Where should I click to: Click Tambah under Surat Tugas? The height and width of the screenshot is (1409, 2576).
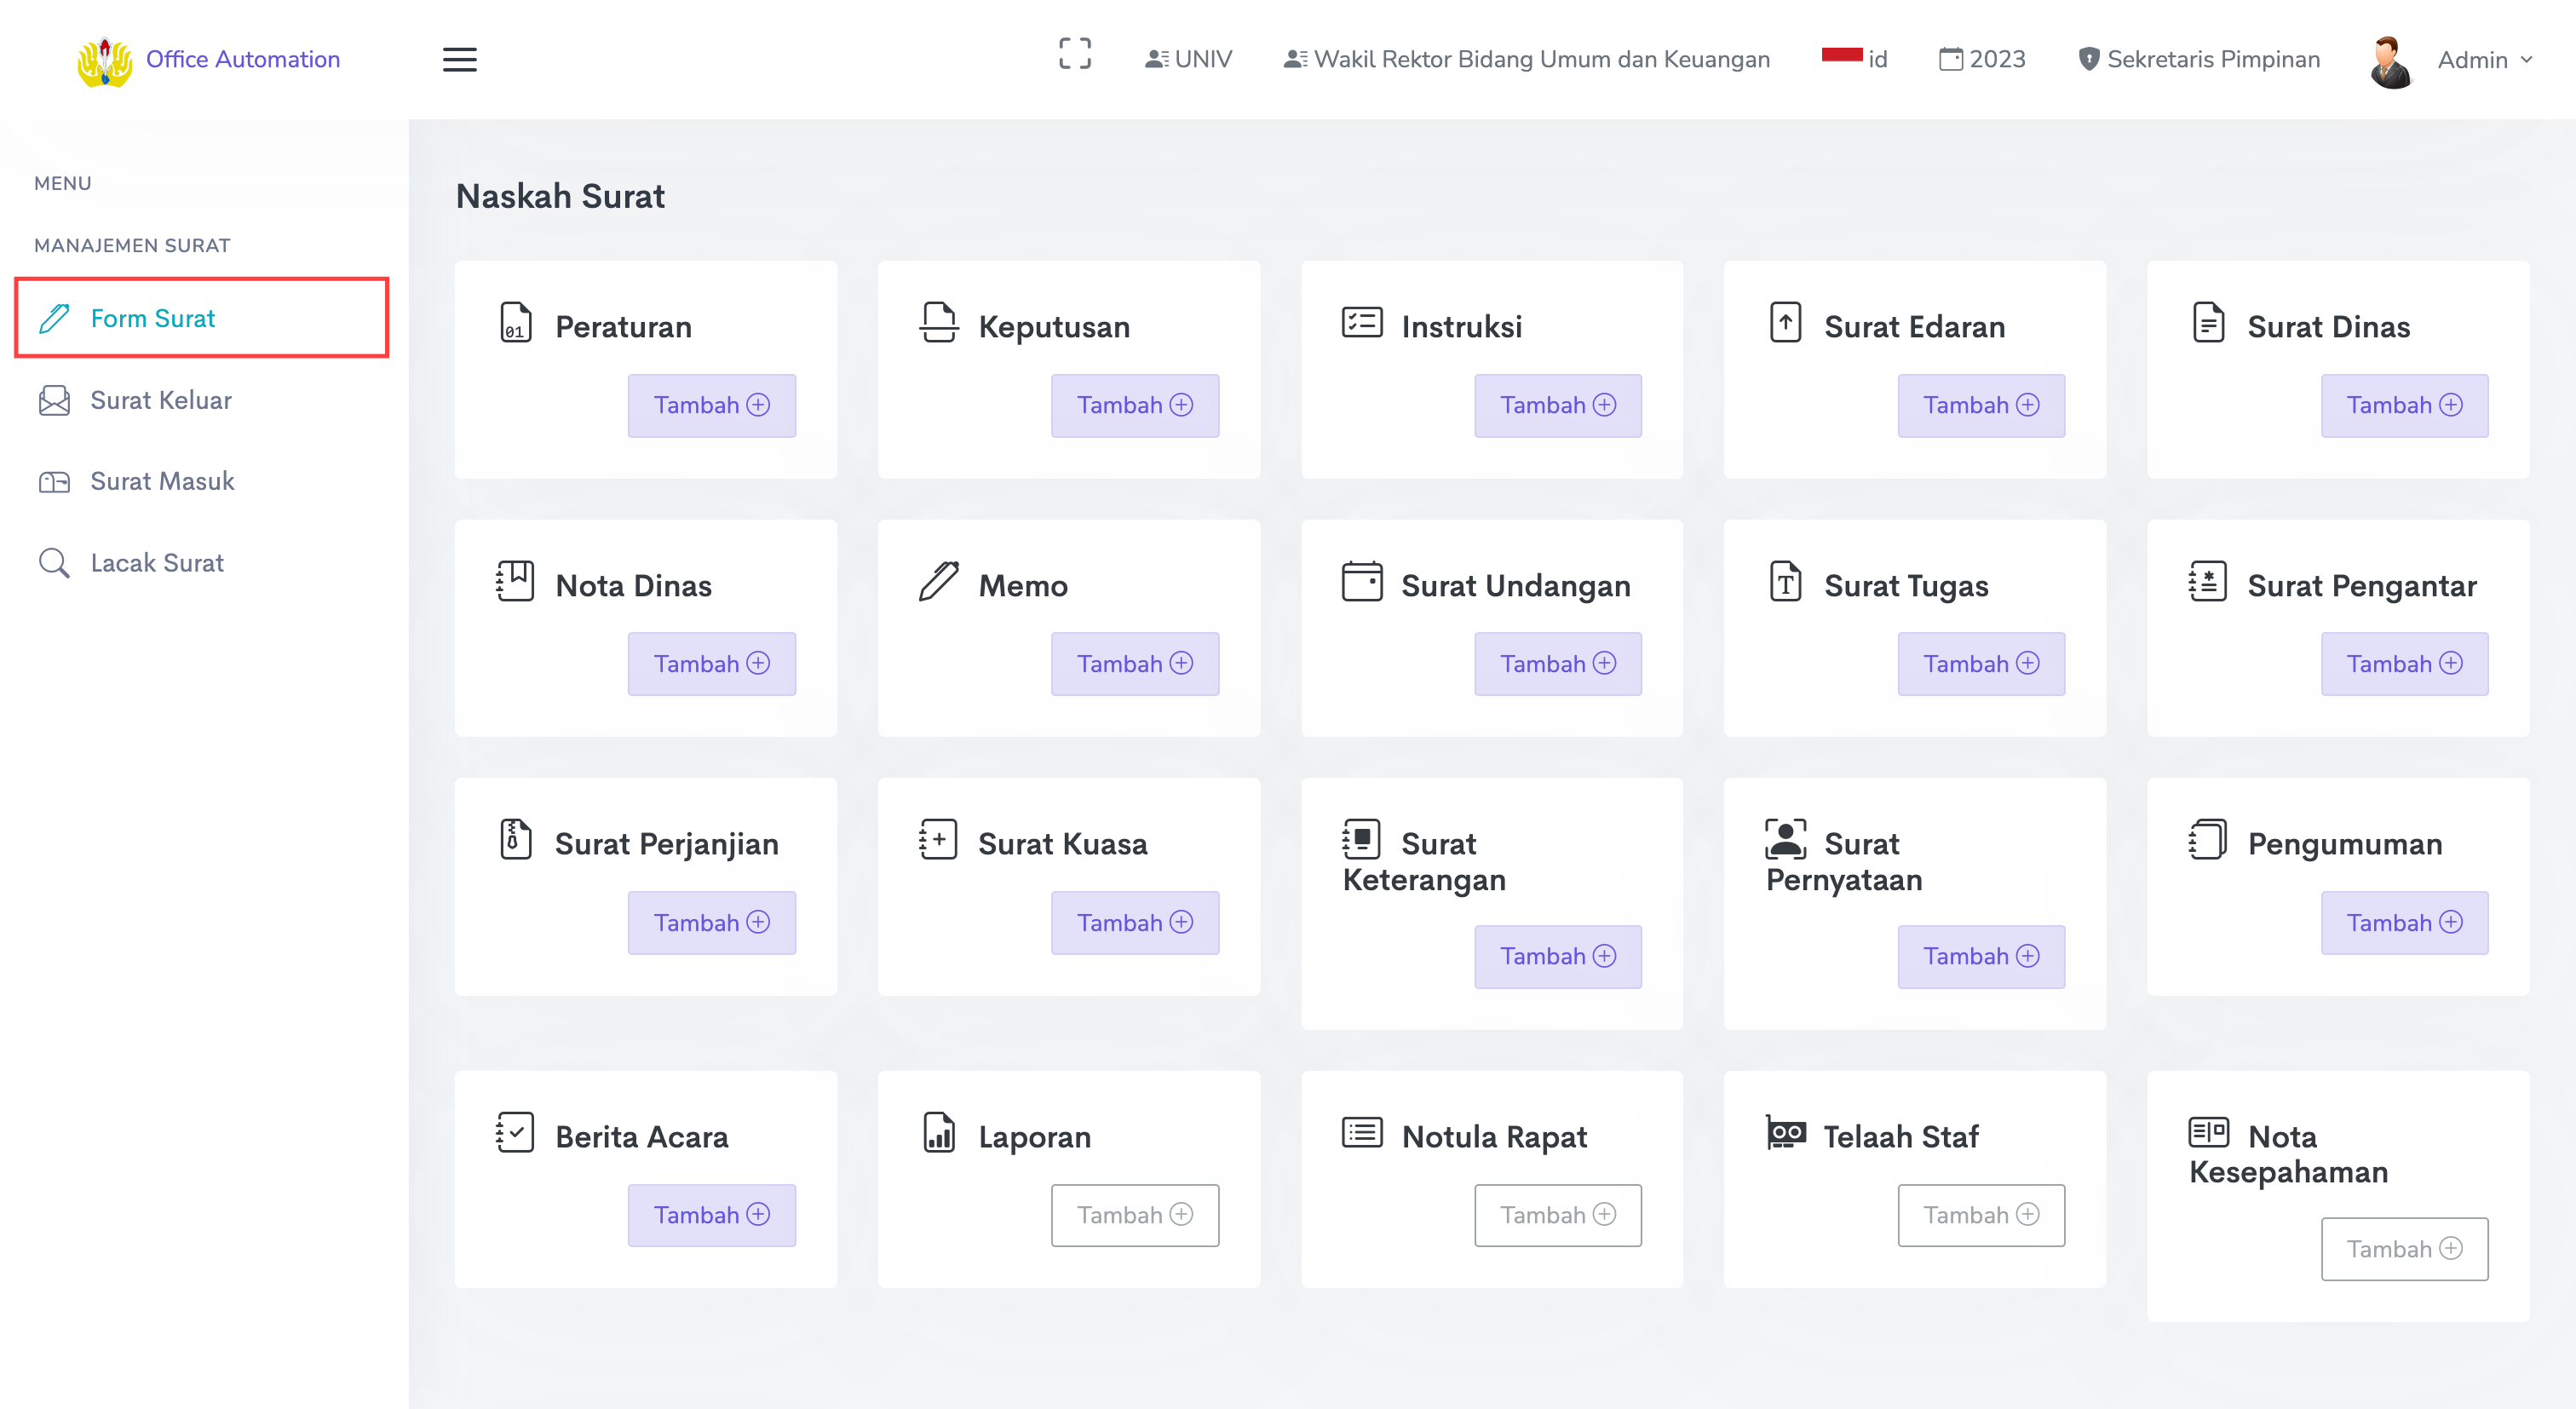[x=1980, y=664]
